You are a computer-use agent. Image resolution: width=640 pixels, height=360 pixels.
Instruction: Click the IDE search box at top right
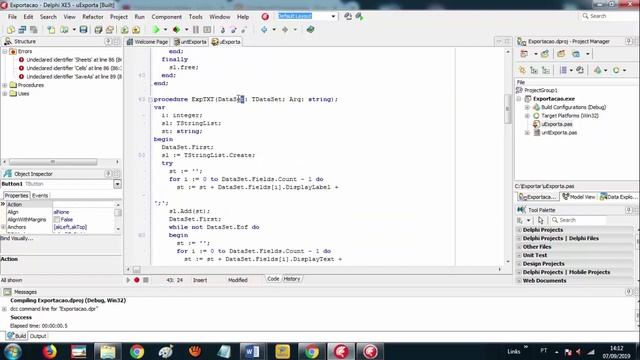(x=610, y=16)
